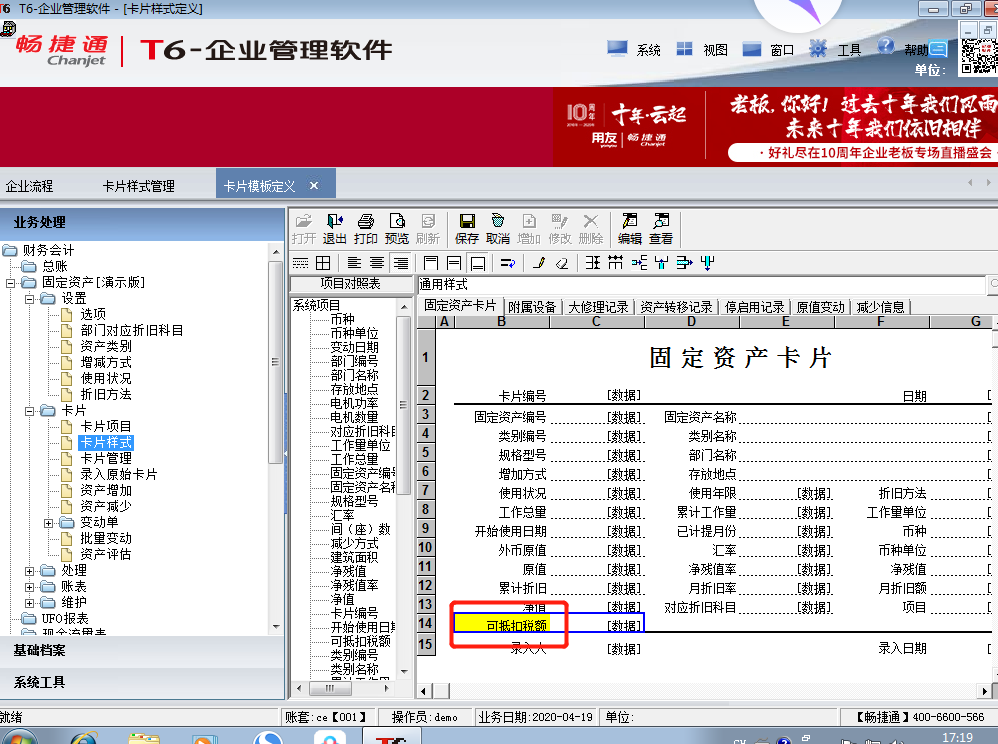This screenshot has width=998, height=744.
Task: Save with the 保存 floppy icon
Action: coord(467,228)
